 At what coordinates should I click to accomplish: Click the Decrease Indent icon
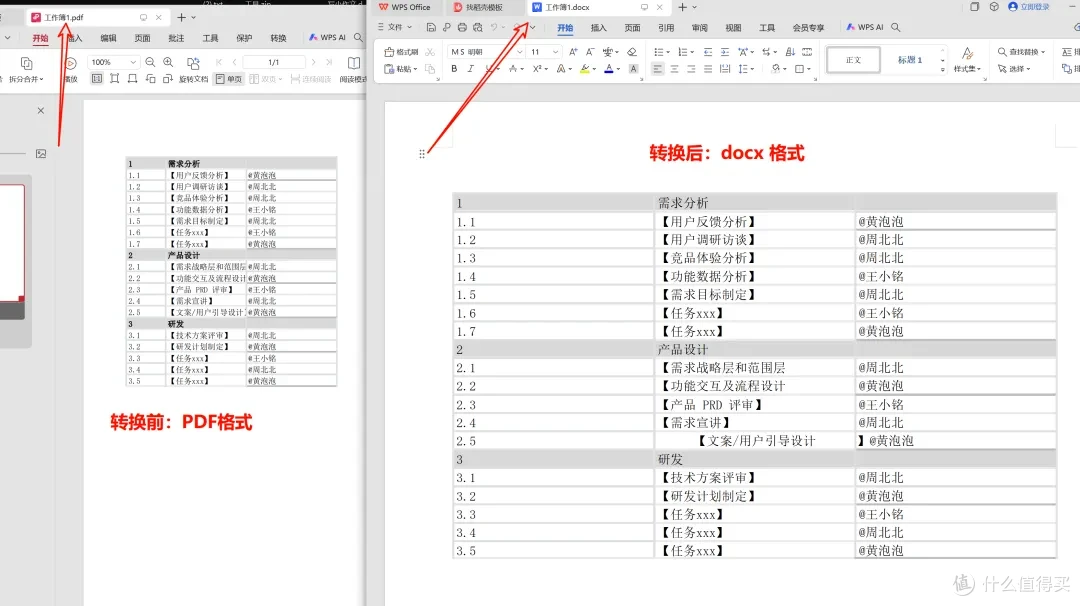(708, 52)
